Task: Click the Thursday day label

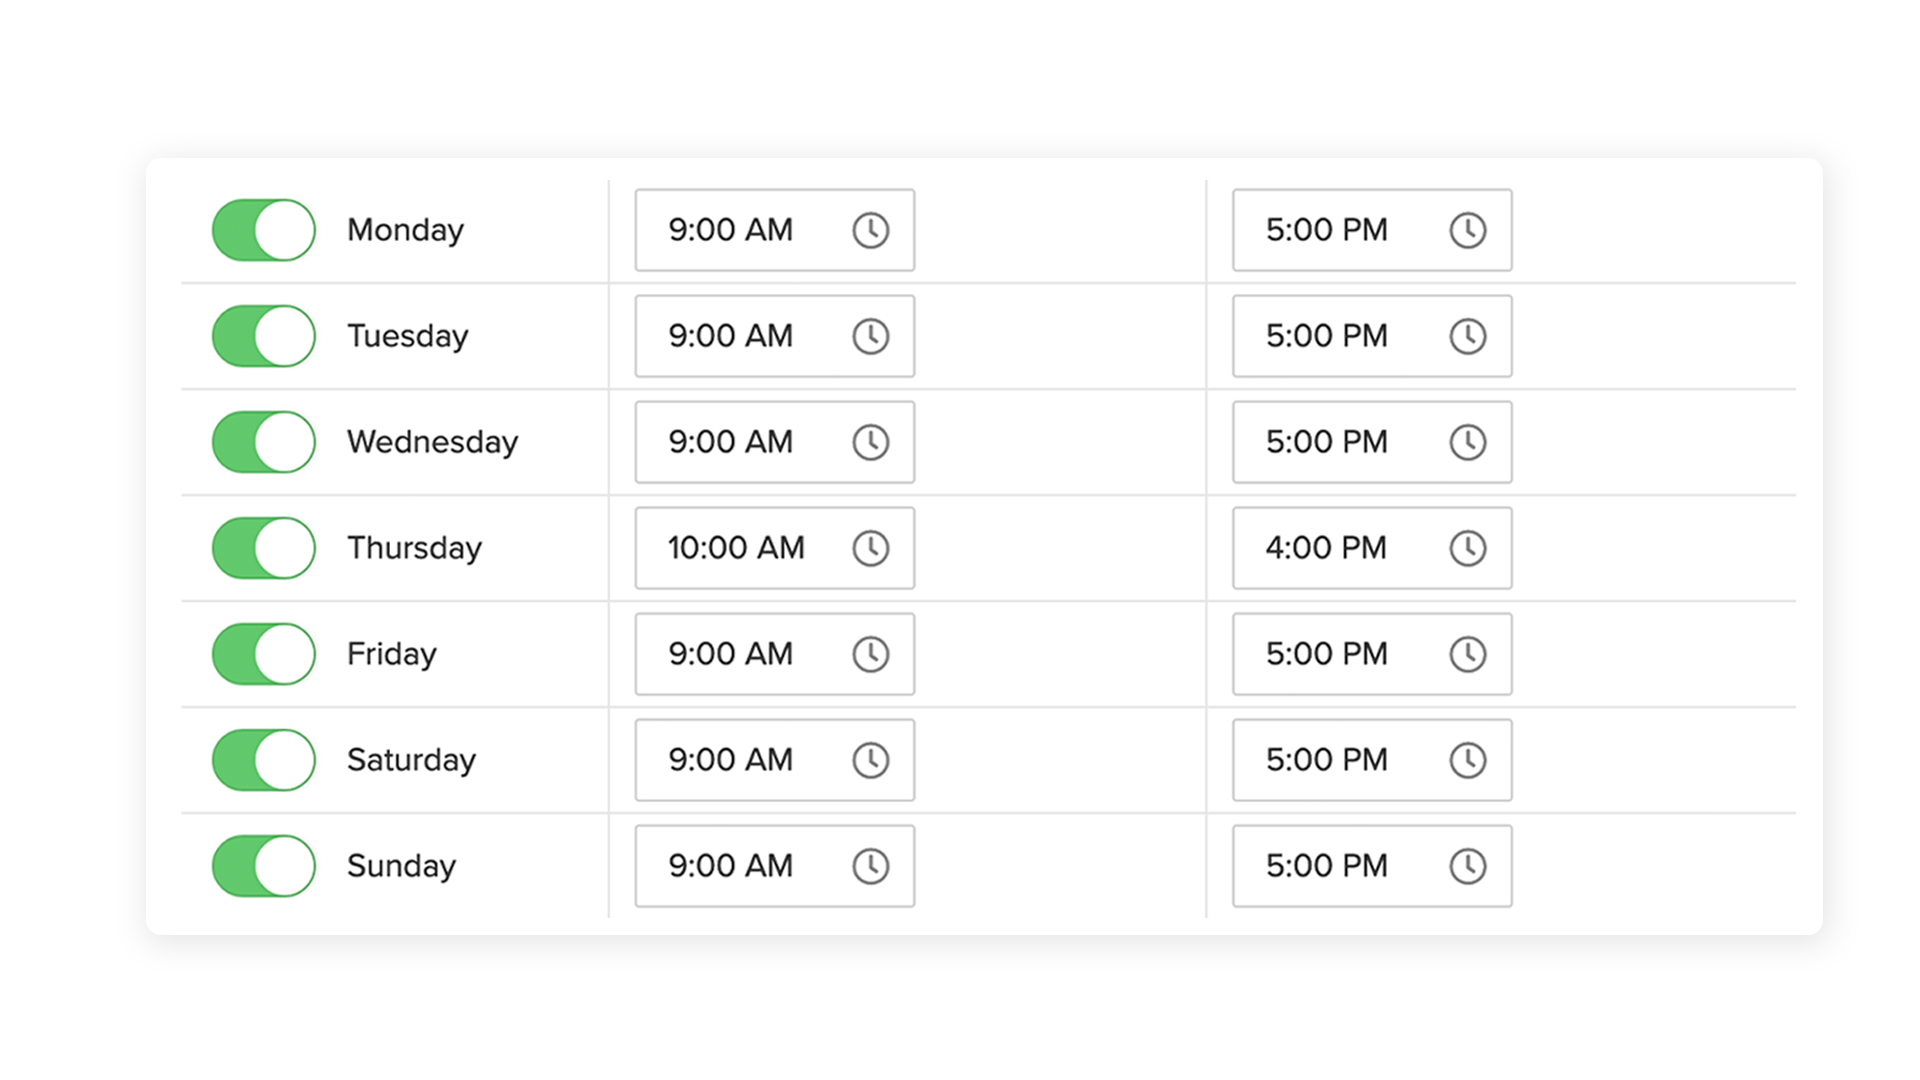Action: 414,548
